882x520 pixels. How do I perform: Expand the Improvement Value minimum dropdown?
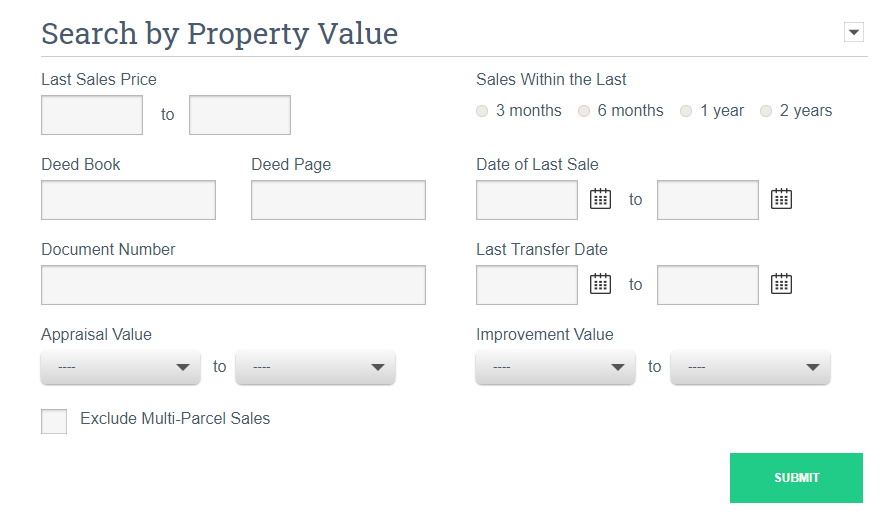point(555,367)
